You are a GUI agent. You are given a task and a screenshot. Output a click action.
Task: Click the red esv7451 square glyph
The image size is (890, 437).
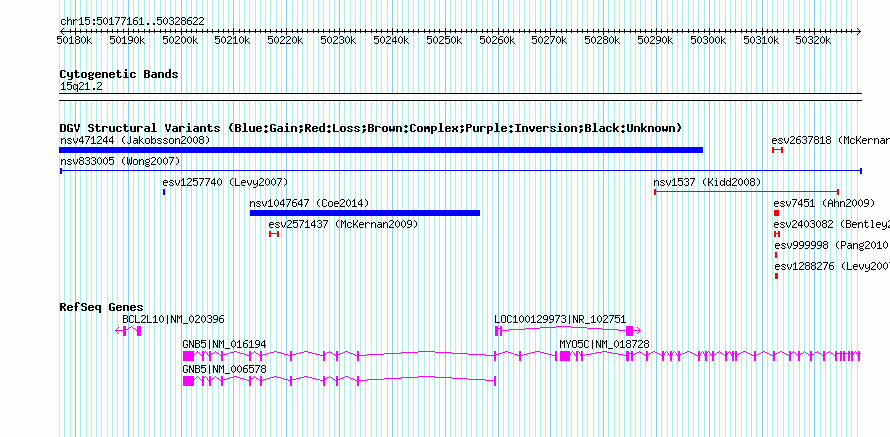[x=776, y=213]
